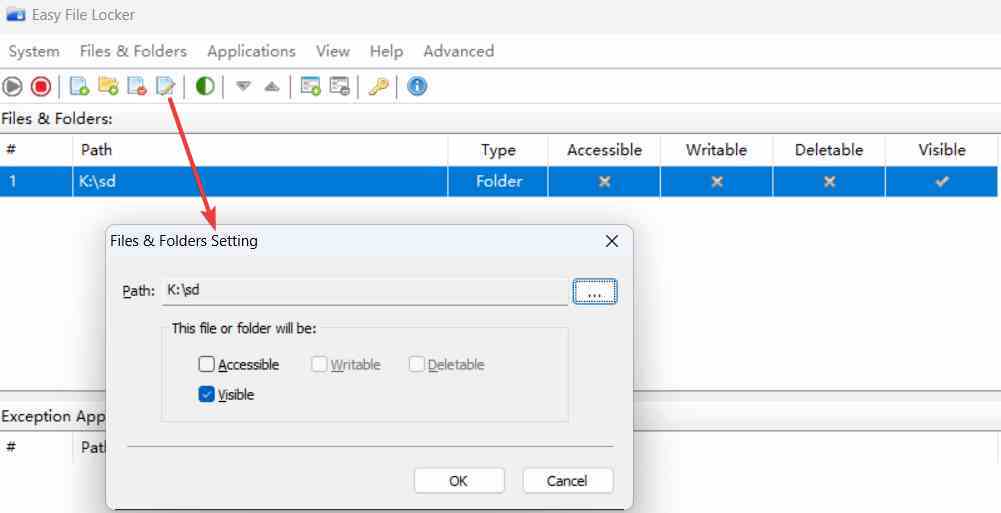The image size is (1001, 513).
Task: Close the Files & Folders Setting dialog
Action: point(612,241)
